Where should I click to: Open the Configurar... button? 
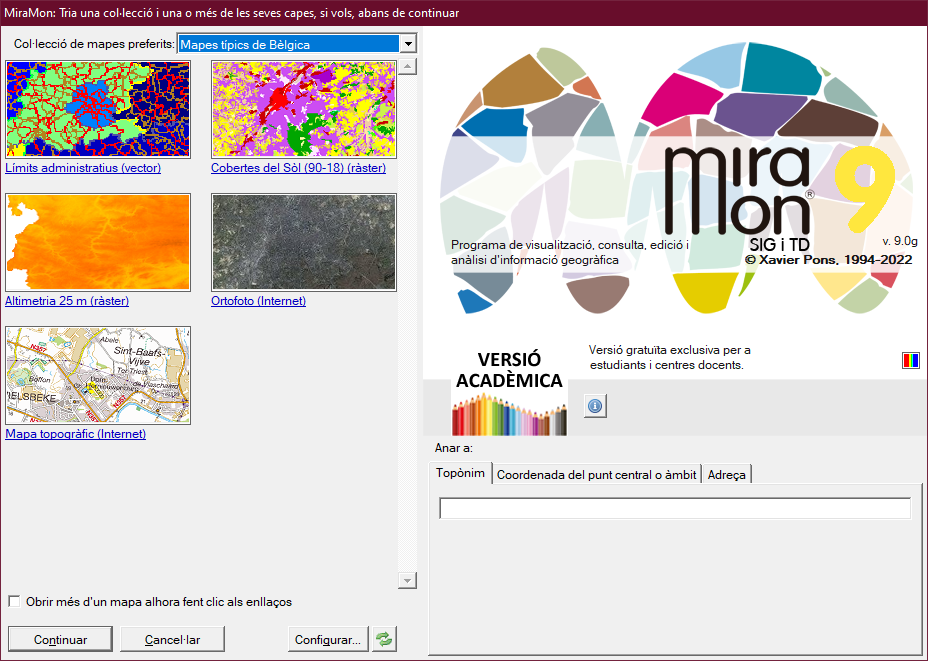[x=328, y=639]
